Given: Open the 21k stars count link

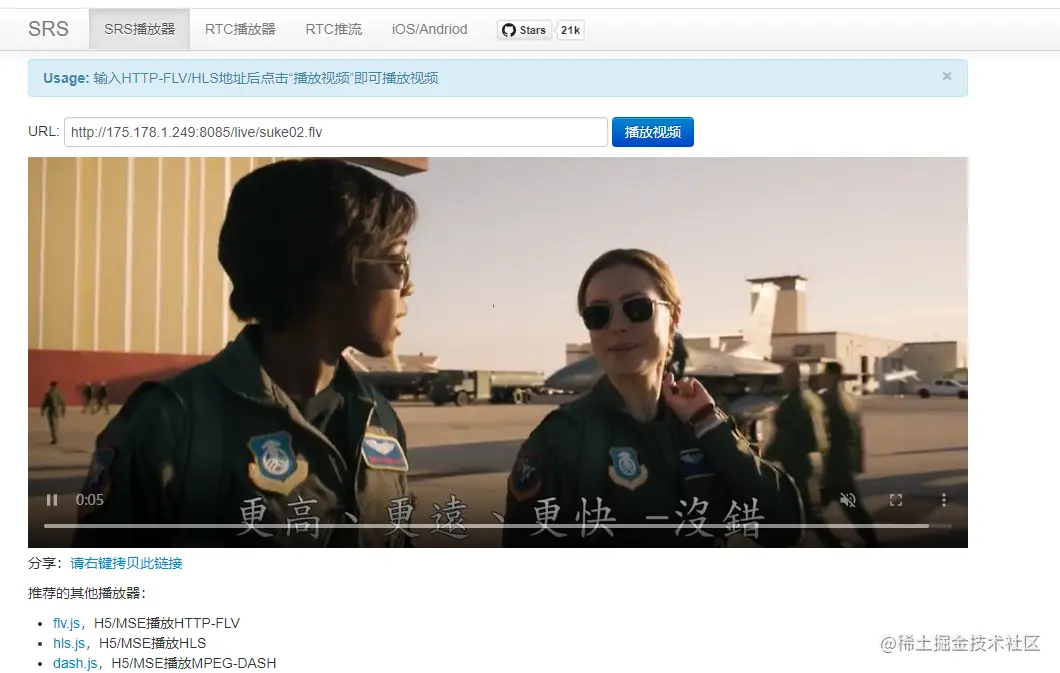Looking at the screenshot, I should 571,30.
